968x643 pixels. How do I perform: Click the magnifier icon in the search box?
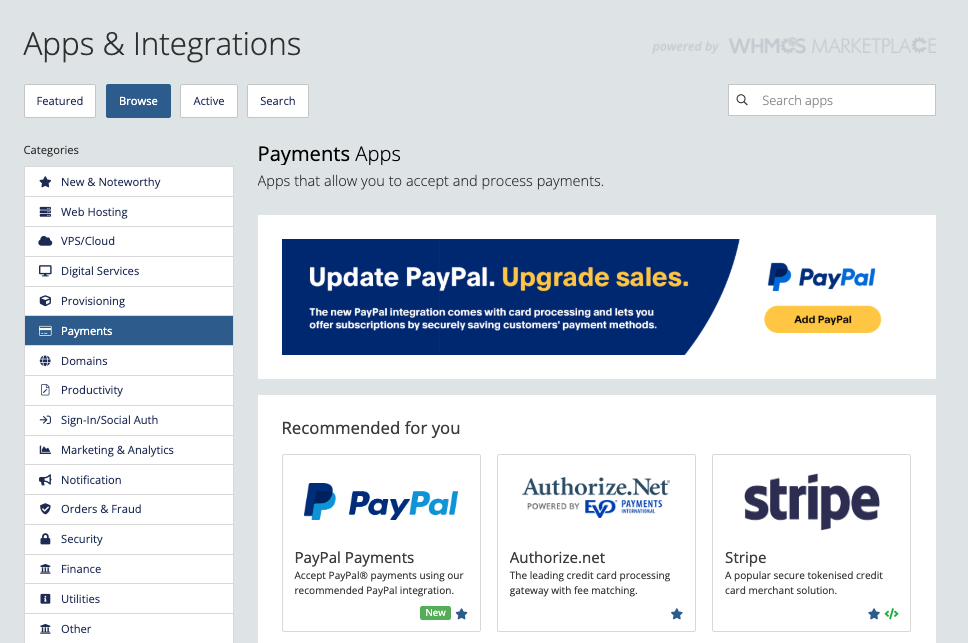tap(742, 100)
